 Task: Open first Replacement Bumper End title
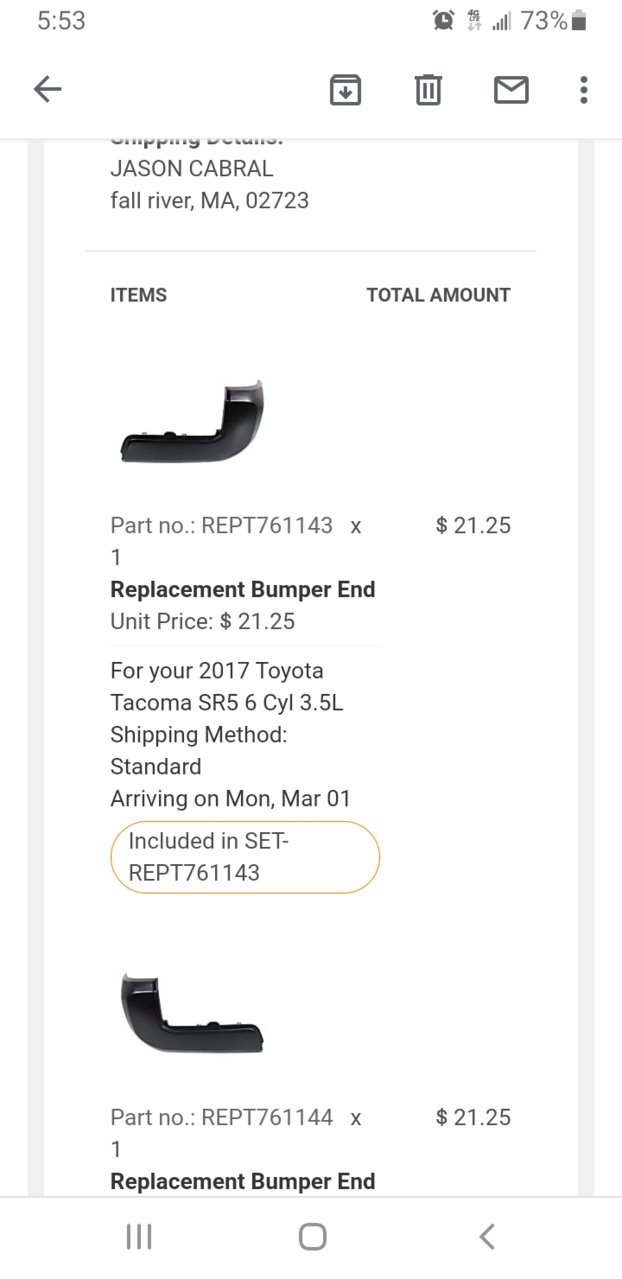coord(243,589)
